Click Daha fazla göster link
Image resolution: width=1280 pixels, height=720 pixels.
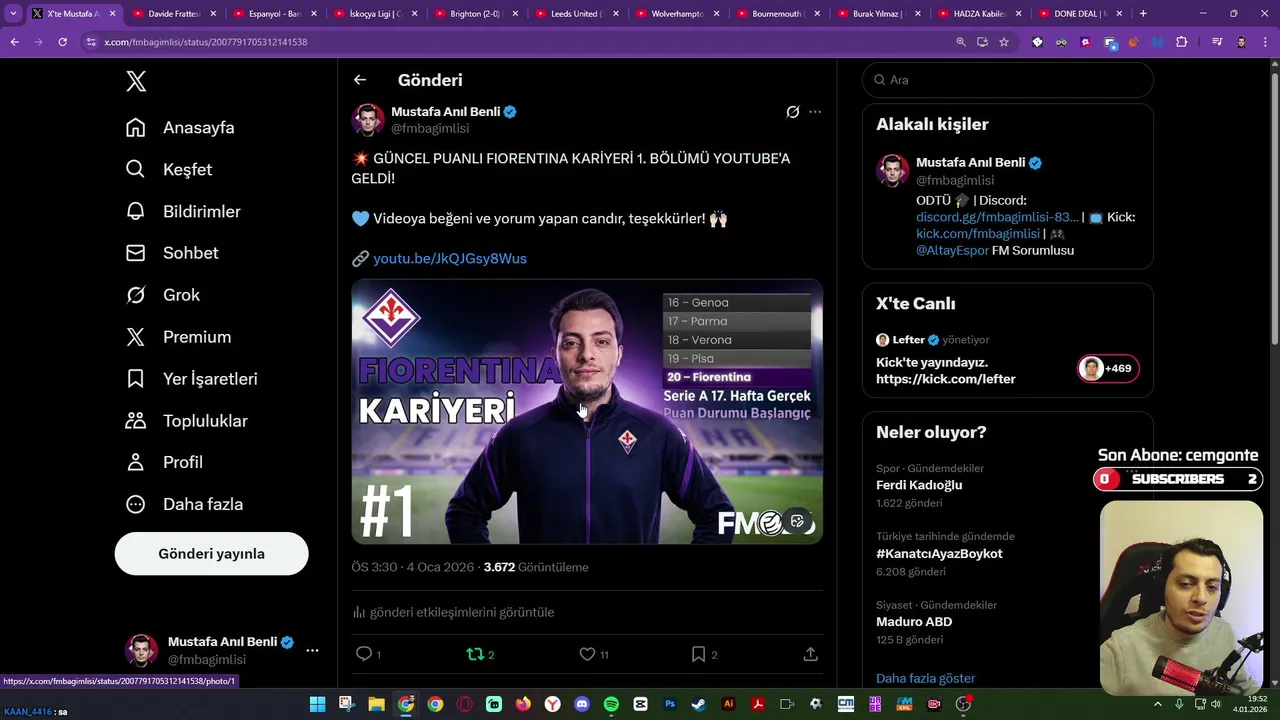pyautogui.click(x=925, y=678)
